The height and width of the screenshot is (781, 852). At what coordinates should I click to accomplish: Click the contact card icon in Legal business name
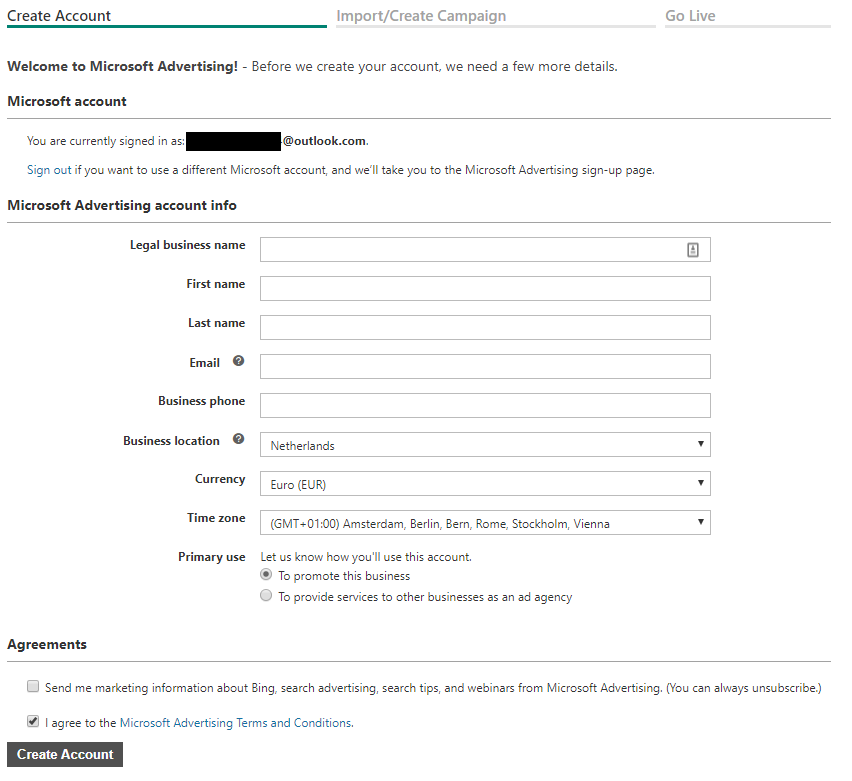tap(692, 249)
